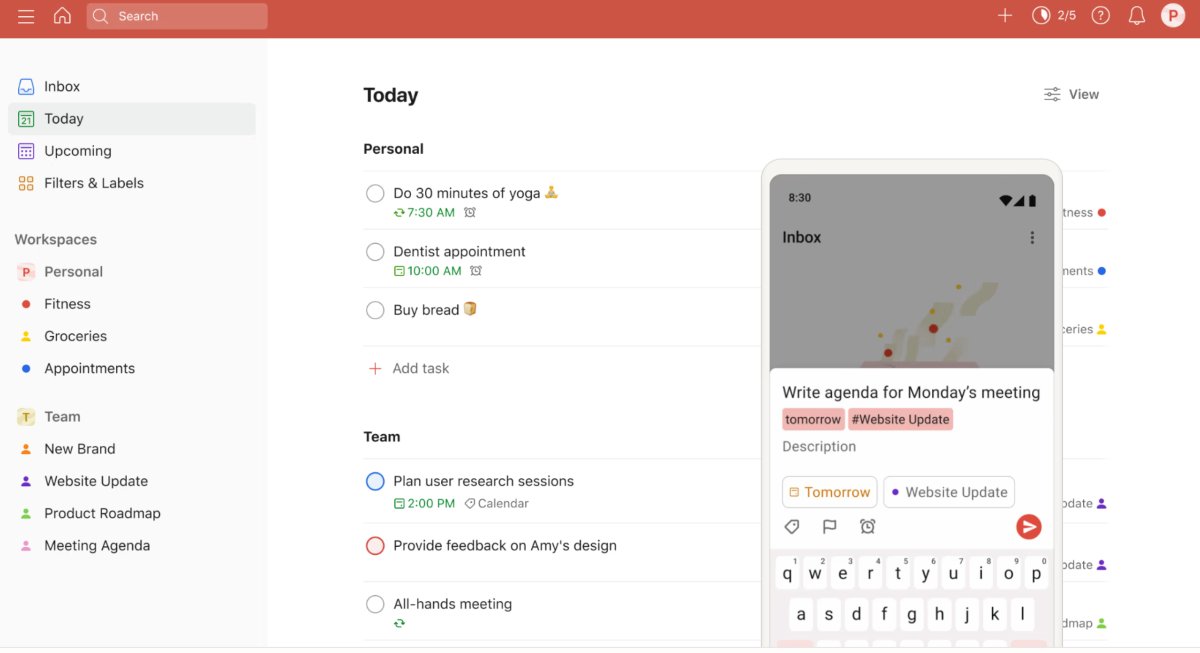Tap the q key on phone keyboard

(788, 573)
